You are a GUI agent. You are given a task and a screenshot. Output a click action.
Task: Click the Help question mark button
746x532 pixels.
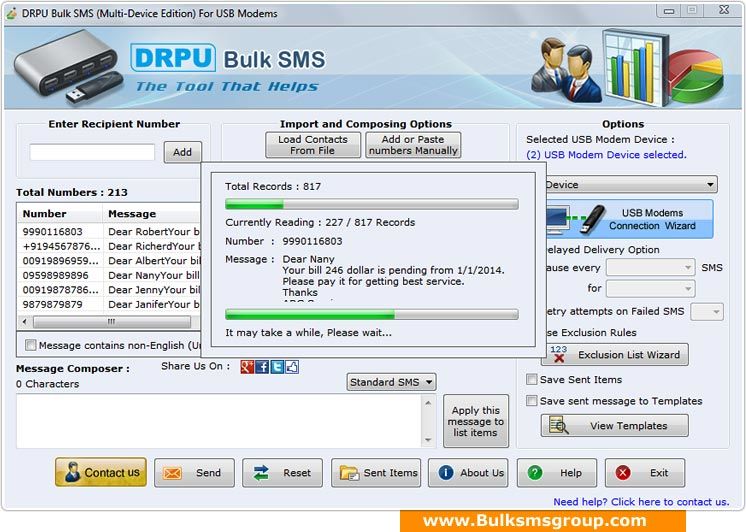click(557, 473)
